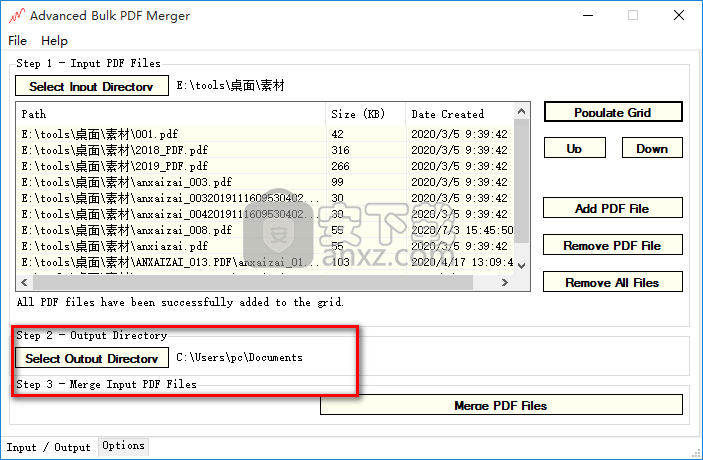Click the horizontal scrollbar left arrow
The width and height of the screenshot is (703, 460).
click(x=24, y=282)
